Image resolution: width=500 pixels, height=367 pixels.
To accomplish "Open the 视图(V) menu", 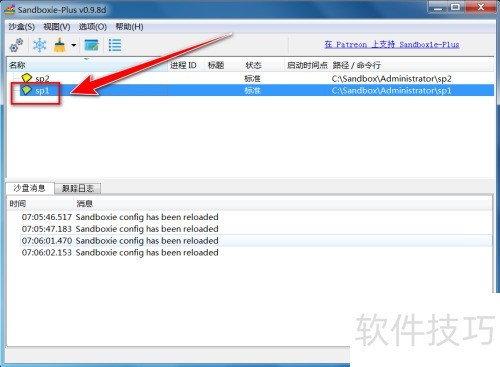I will click(x=57, y=27).
